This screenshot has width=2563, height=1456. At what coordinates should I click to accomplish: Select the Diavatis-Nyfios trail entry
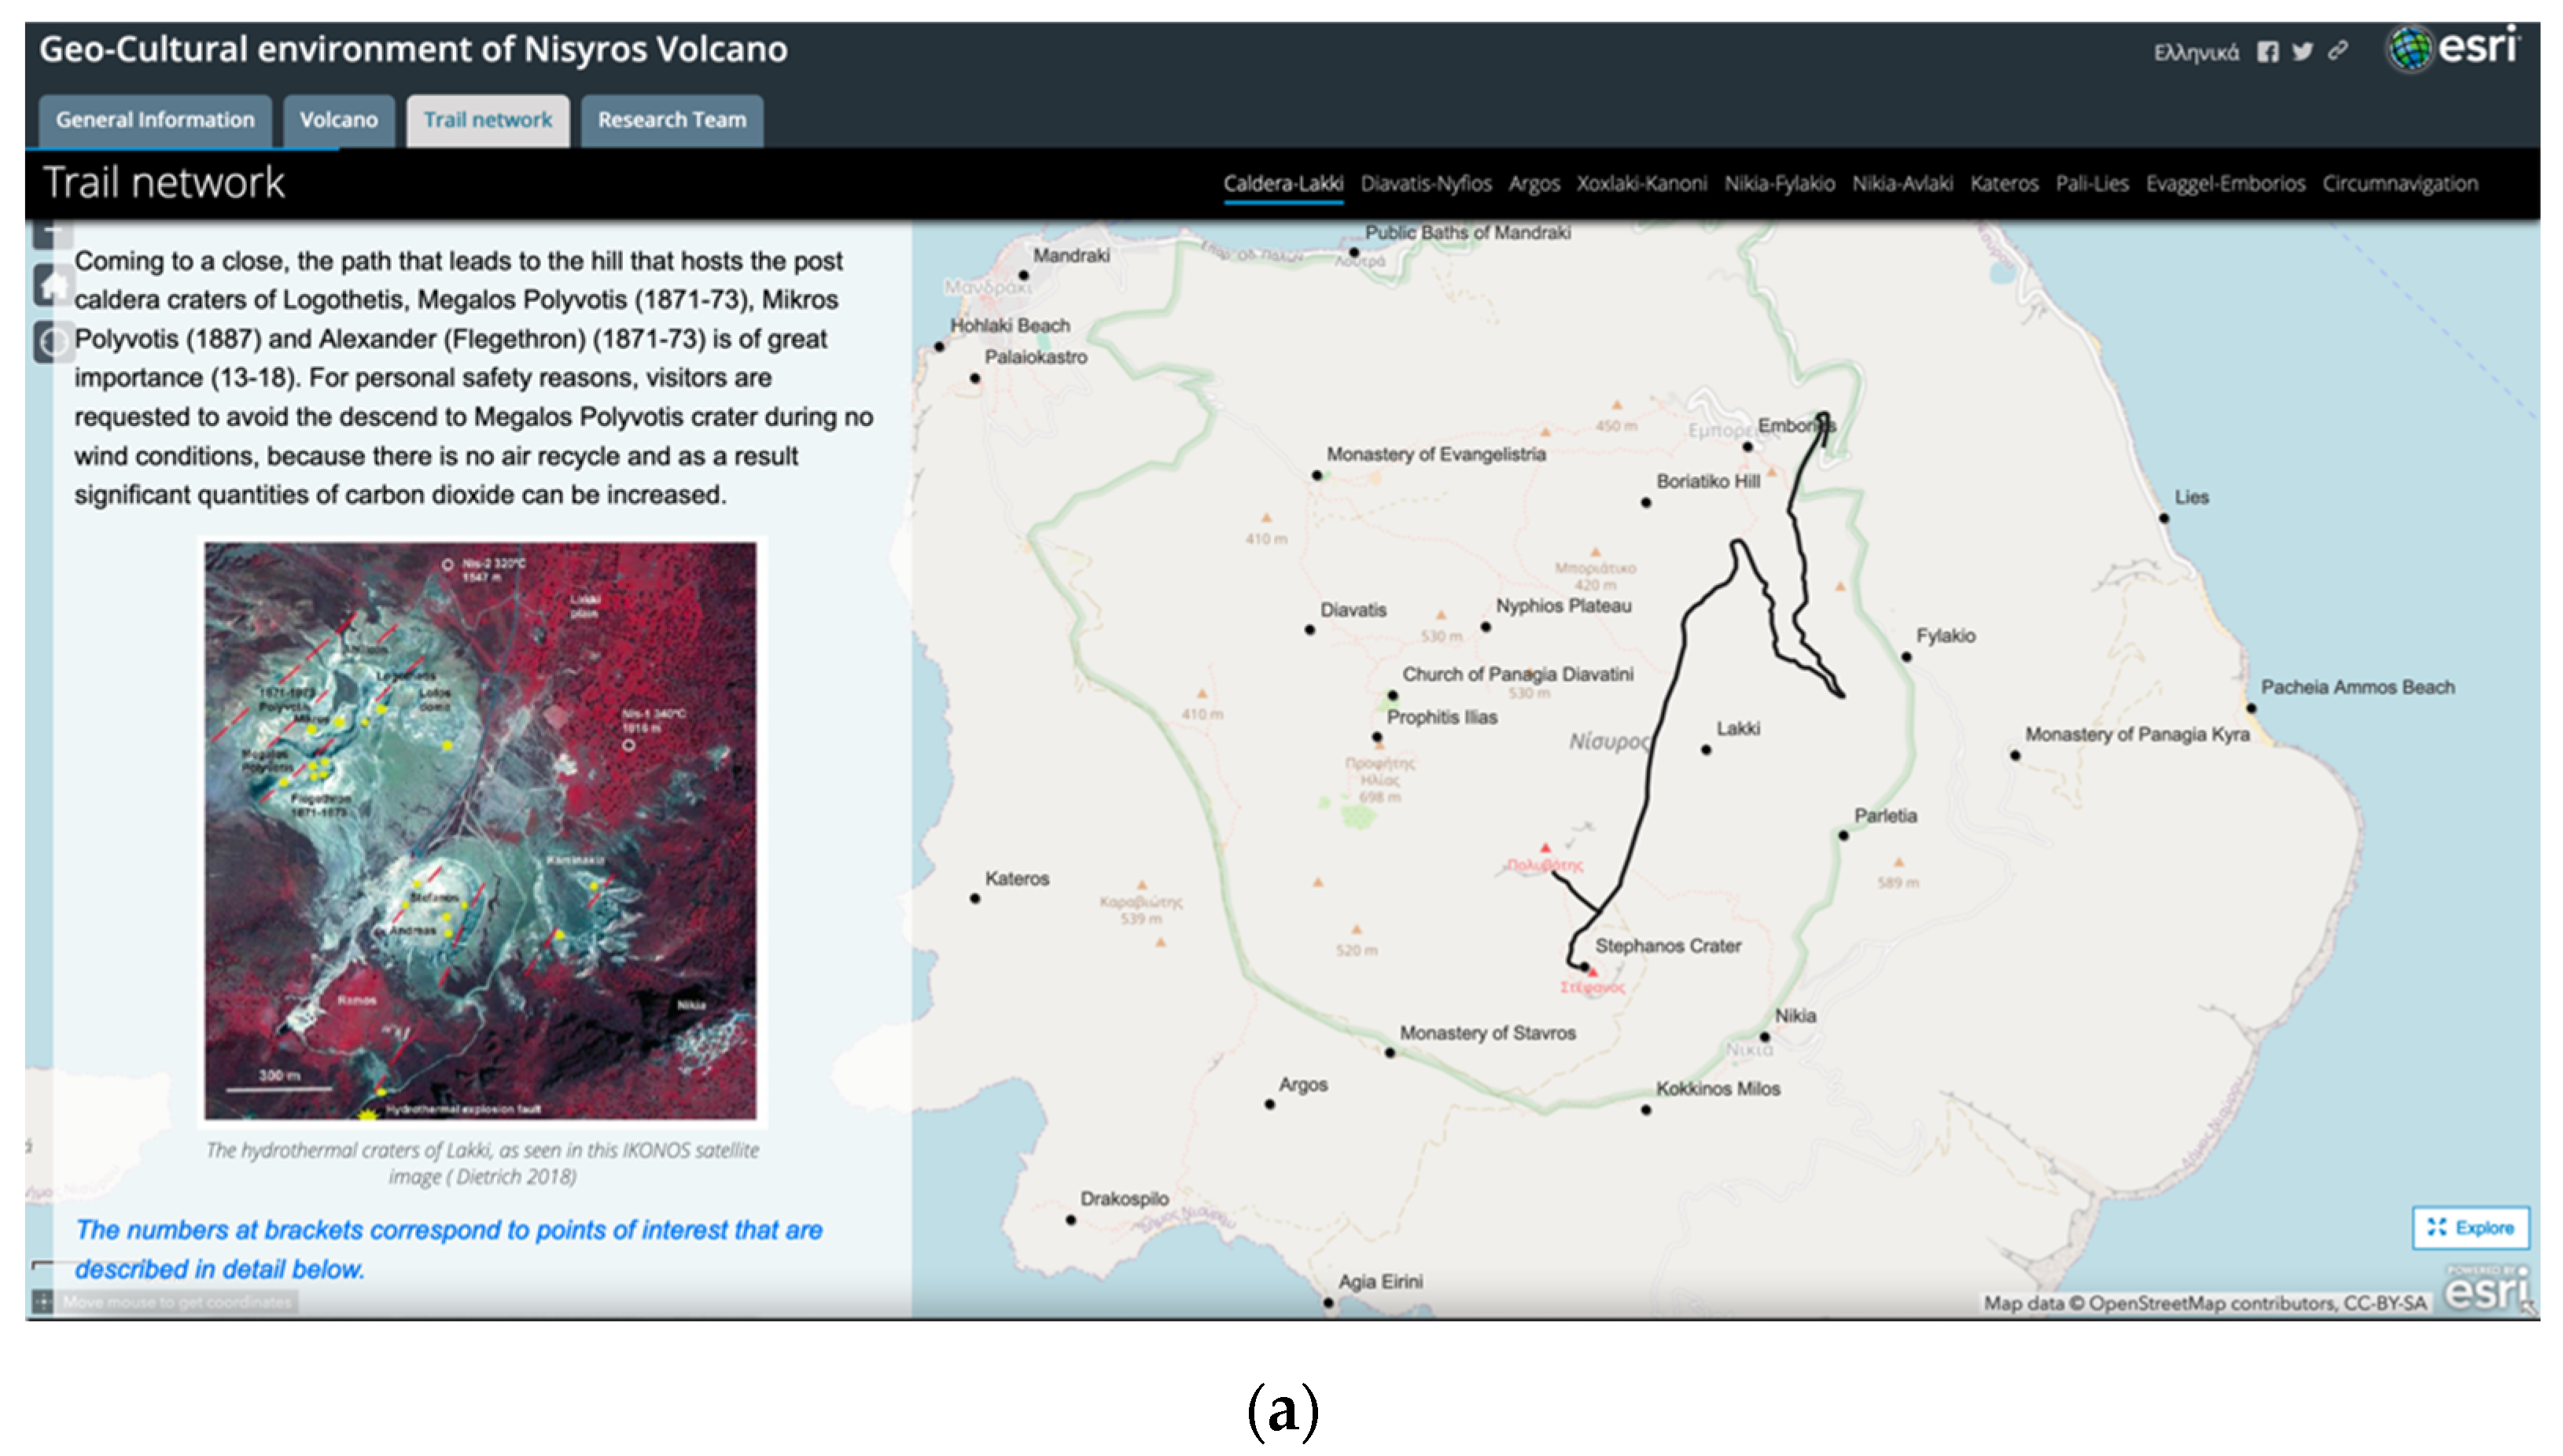tap(1425, 184)
